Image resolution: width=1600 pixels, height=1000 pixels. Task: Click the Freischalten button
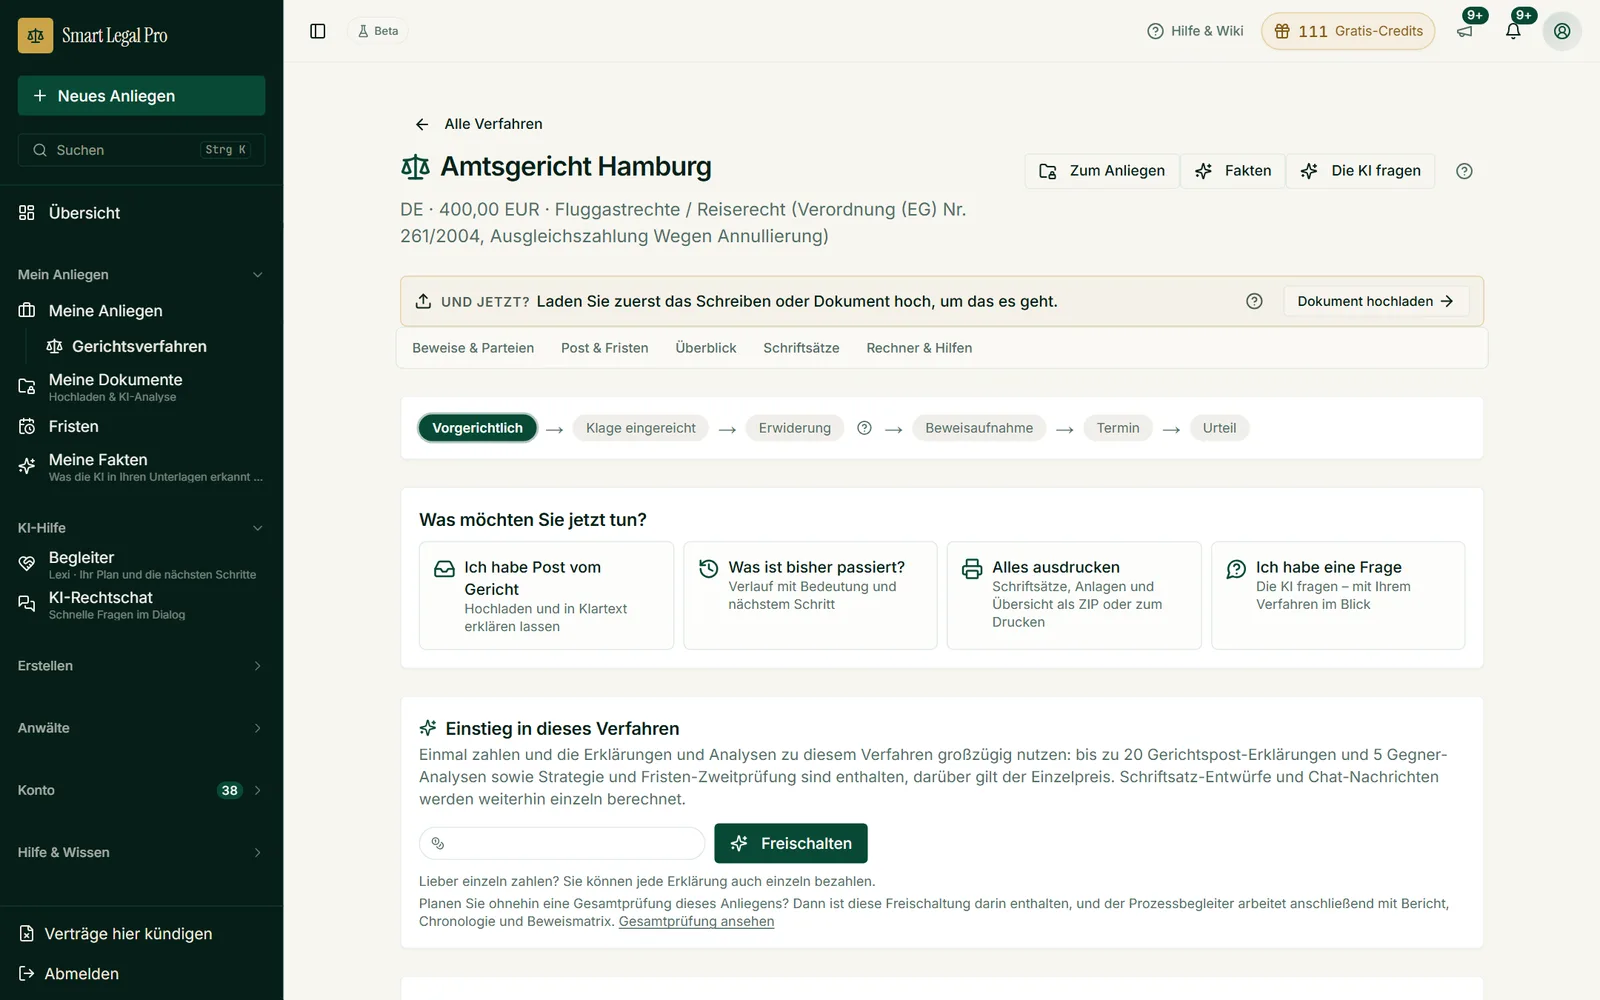pyautogui.click(x=791, y=843)
